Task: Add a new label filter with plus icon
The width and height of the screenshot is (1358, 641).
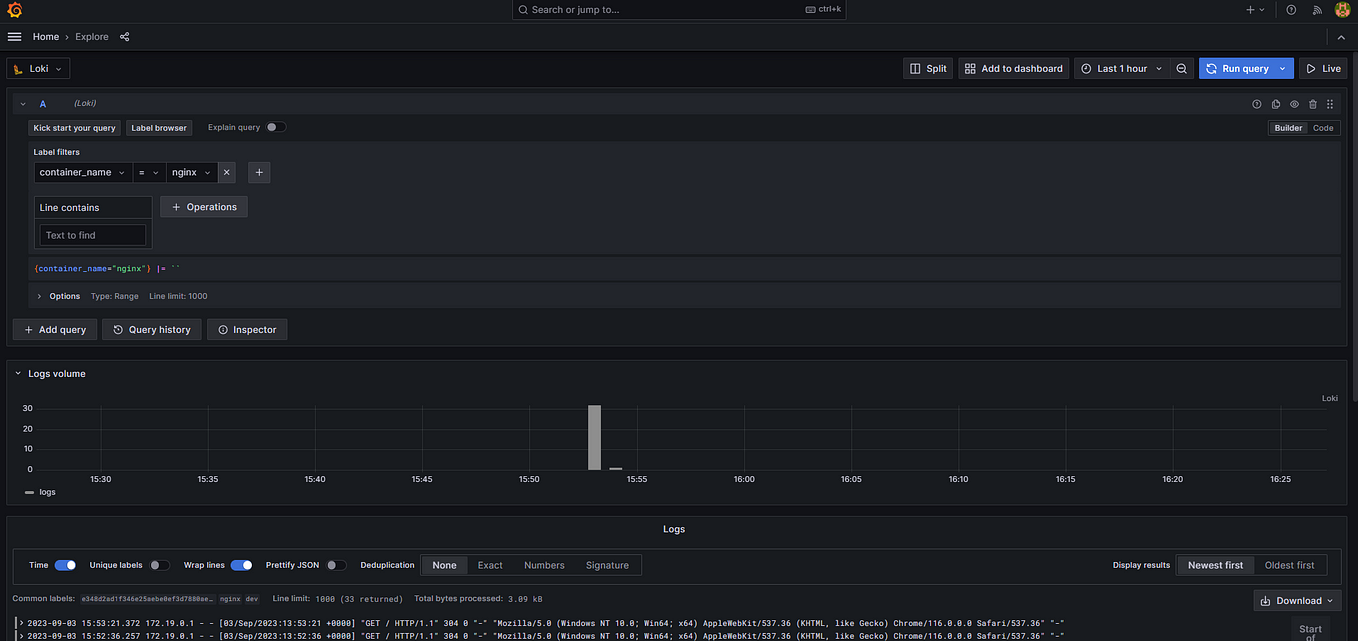Action: coord(259,172)
